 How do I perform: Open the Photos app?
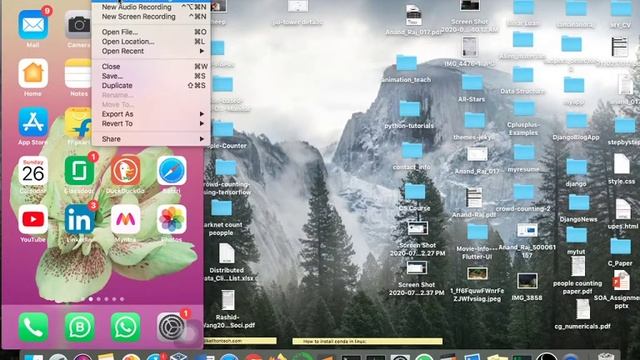click(172, 220)
